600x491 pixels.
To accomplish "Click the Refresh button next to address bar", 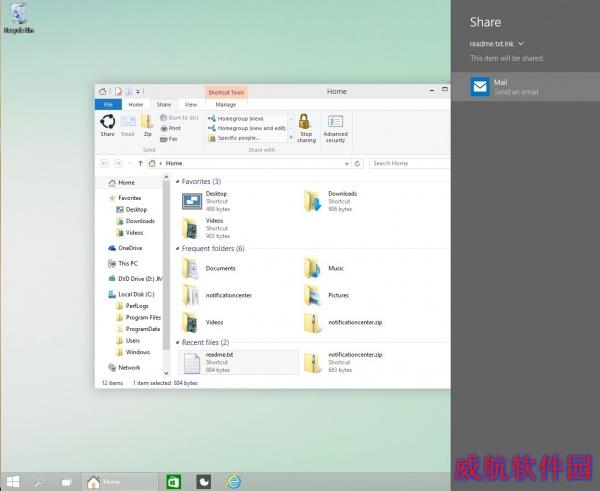I will 357,163.
